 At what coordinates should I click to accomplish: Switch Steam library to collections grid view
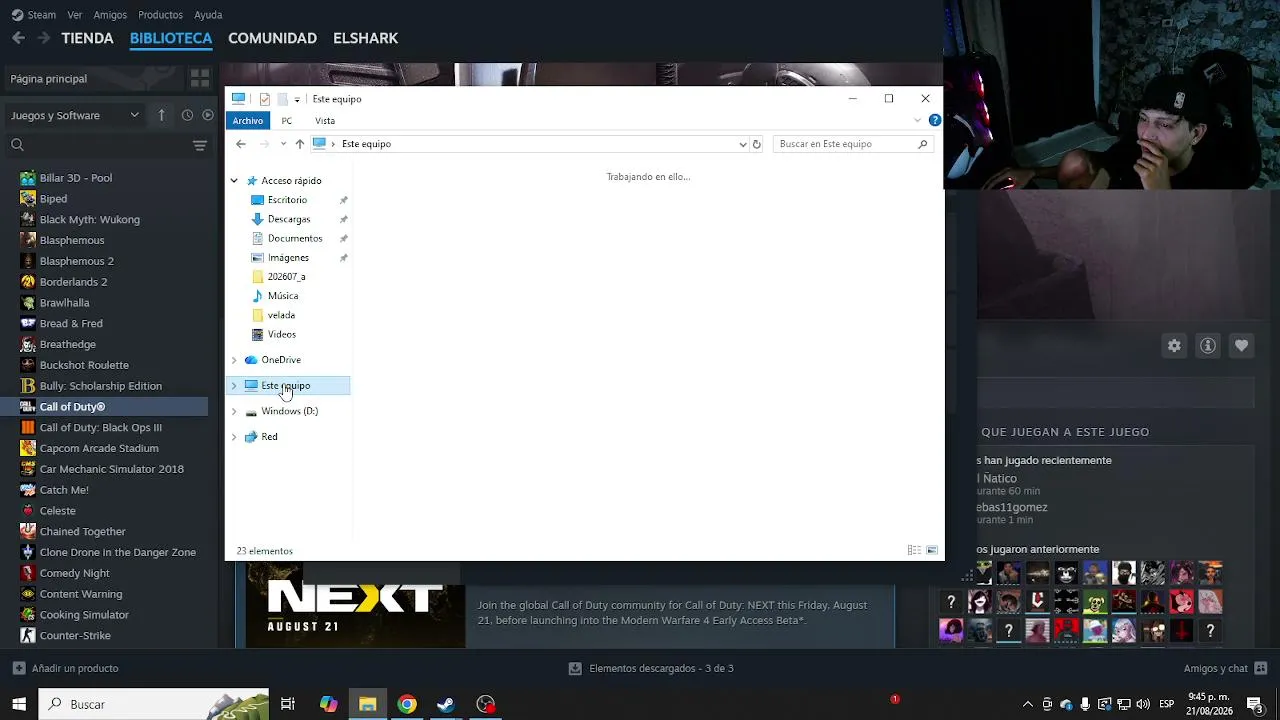pos(199,78)
